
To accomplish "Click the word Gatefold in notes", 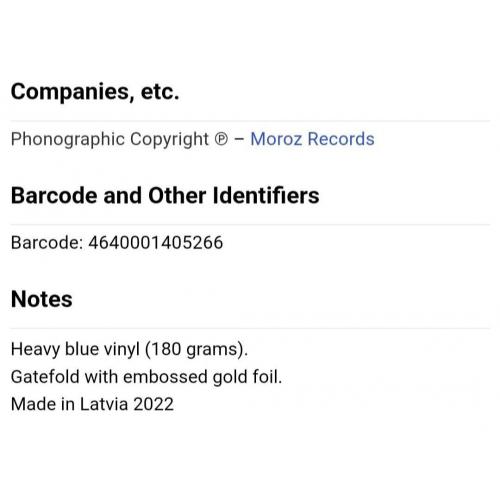I will (45, 377).
